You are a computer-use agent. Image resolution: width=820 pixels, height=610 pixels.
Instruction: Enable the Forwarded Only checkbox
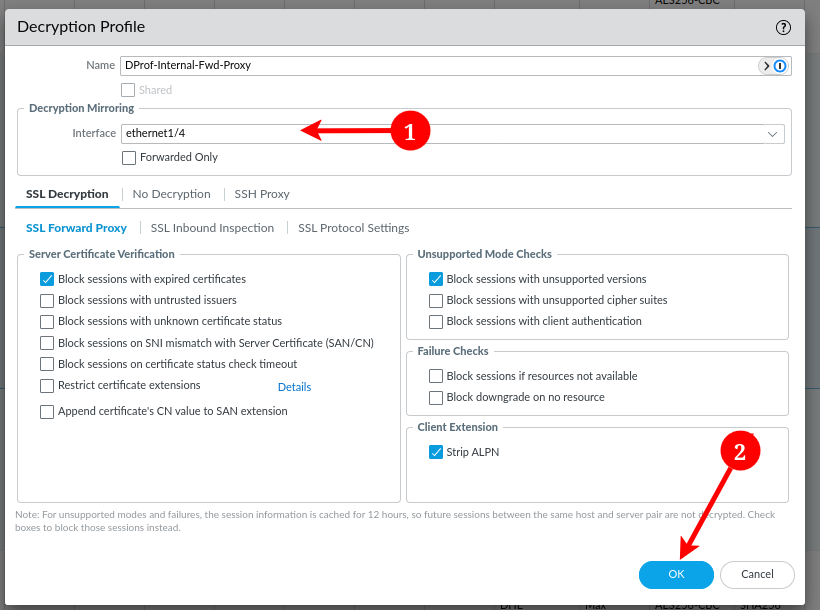(129, 157)
